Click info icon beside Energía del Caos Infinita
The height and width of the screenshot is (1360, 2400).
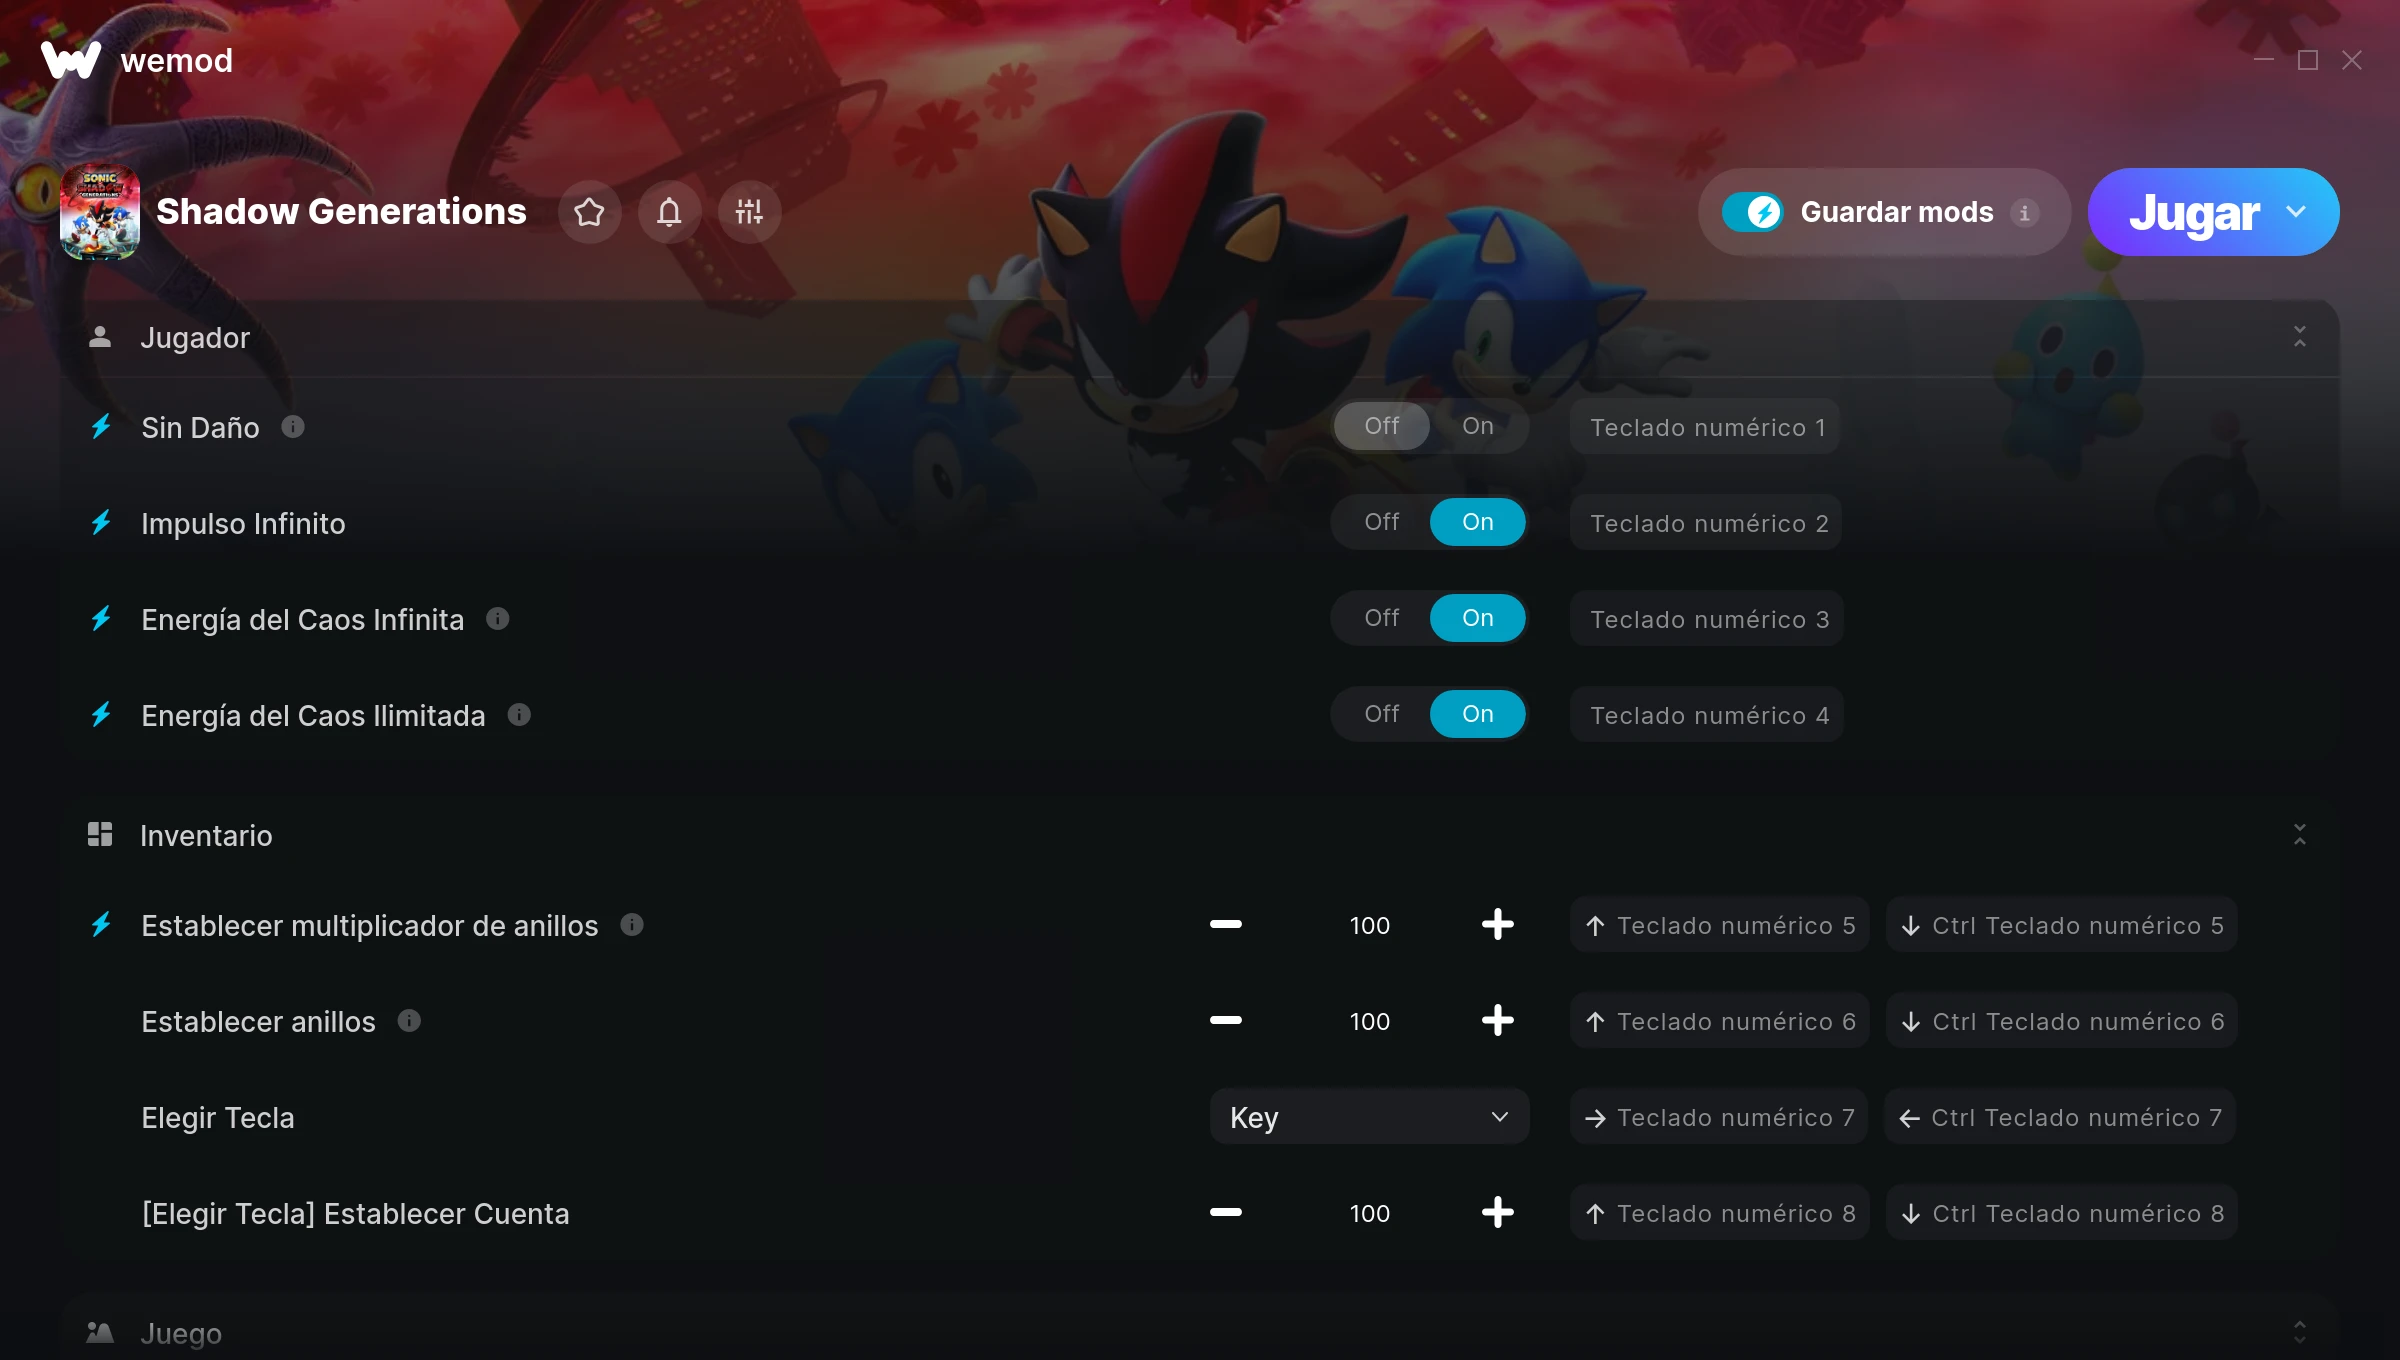click(498, 619)
